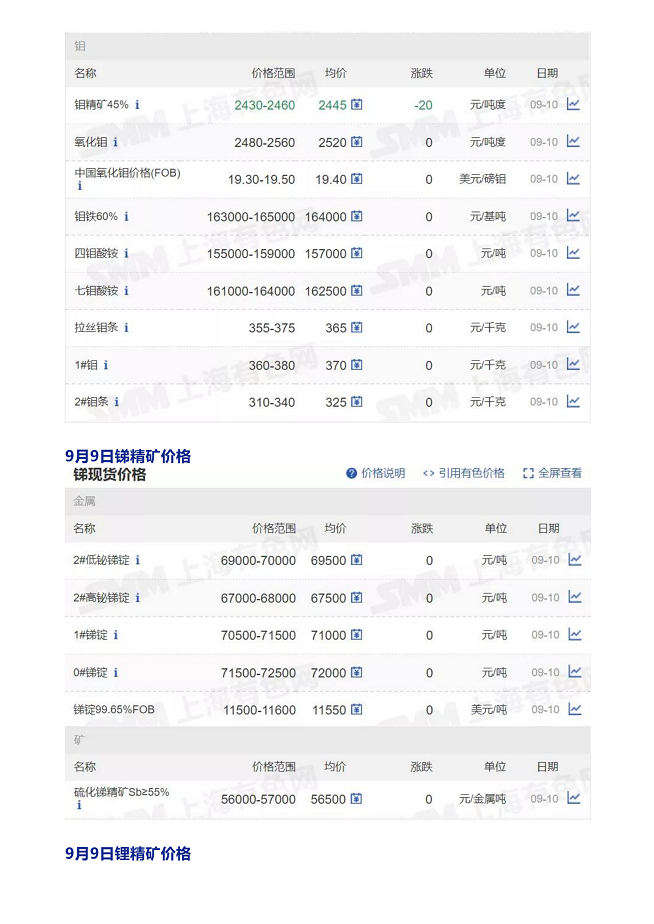
Task: Open the trend chart for 2#低铋锑锭
Action: pyautogui.click(x=574, y=560)
